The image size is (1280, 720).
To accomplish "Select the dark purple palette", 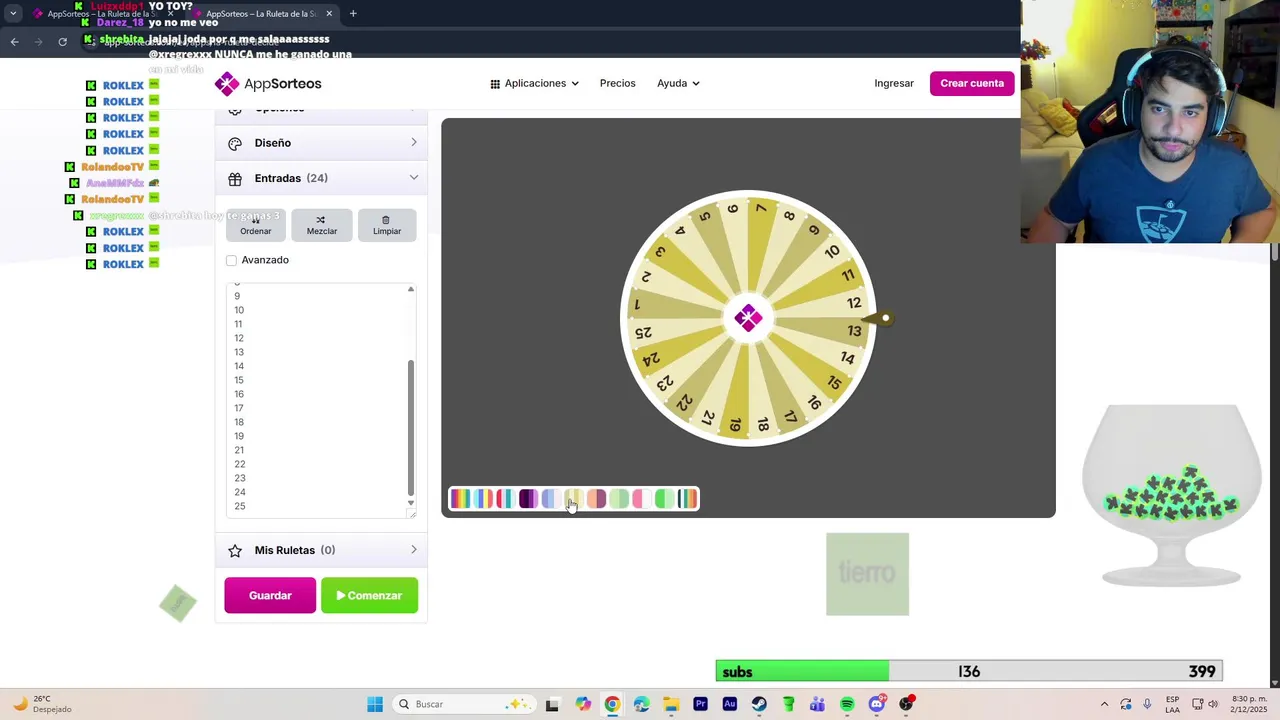I will coord(527,499).
